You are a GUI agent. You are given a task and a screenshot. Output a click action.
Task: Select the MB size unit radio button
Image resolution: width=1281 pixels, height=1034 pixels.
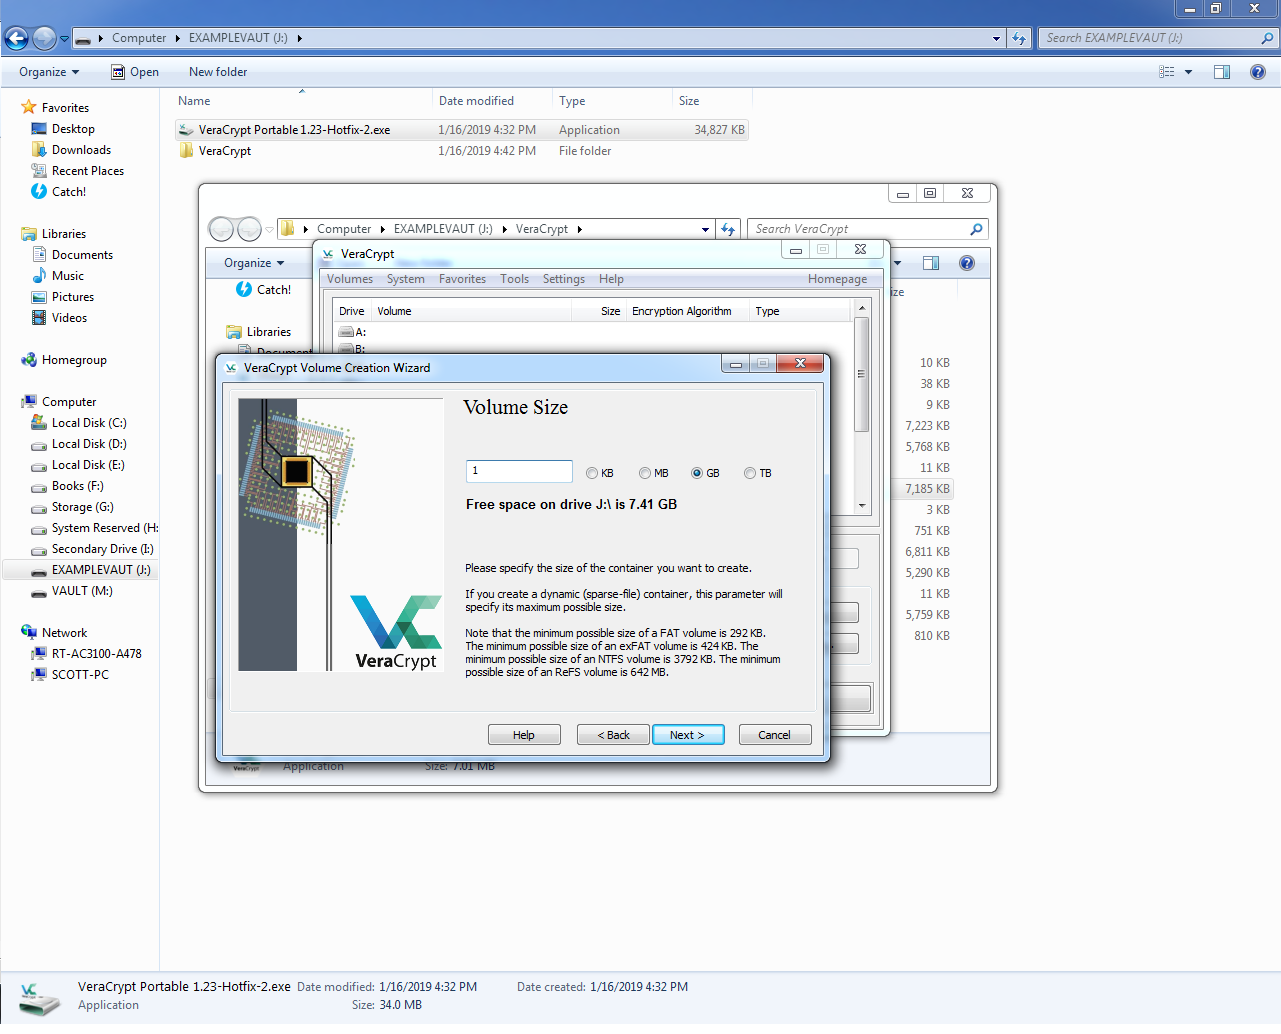pos(645,473)
